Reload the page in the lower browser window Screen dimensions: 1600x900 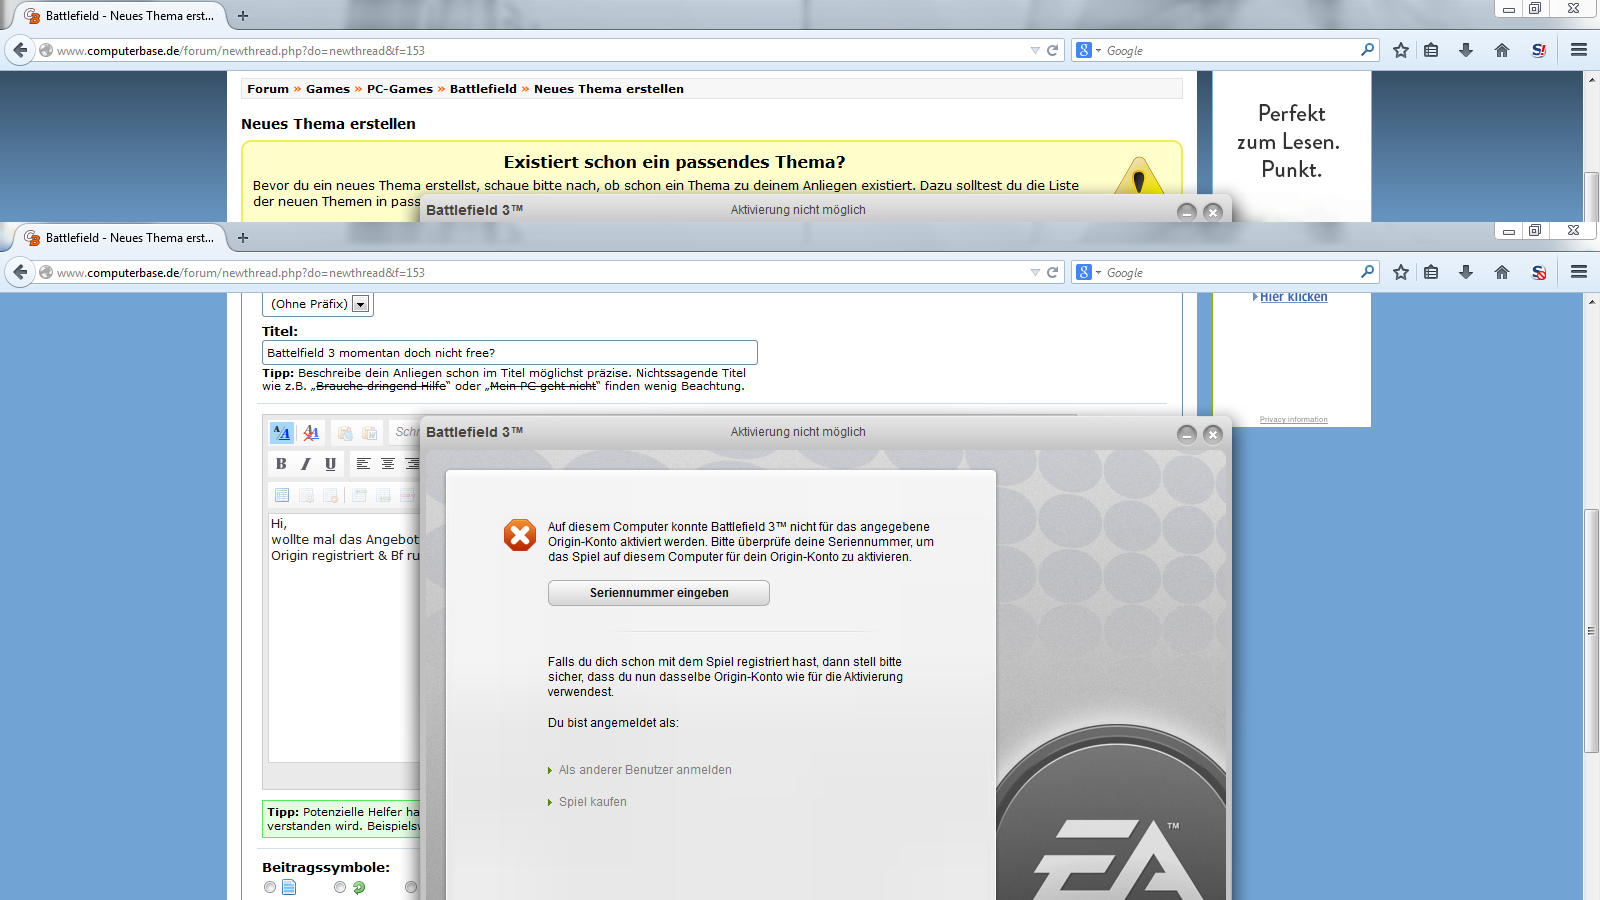(1052, 272)
